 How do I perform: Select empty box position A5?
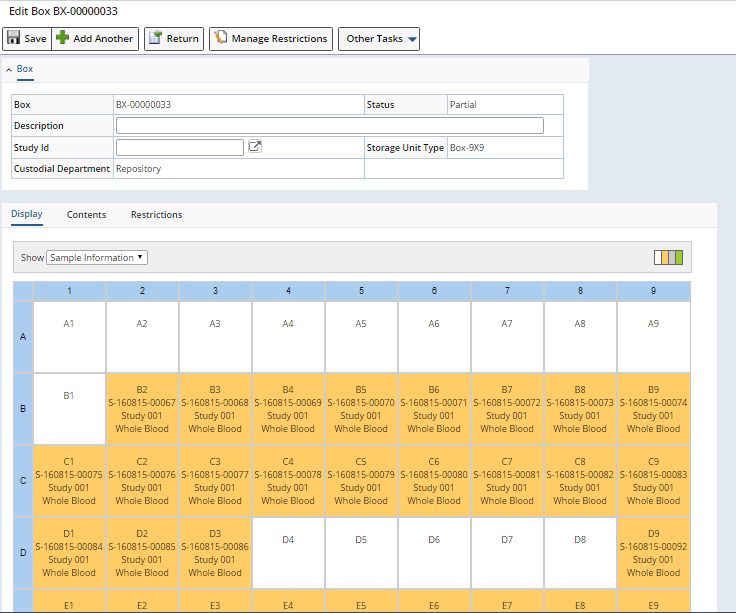coord(361,337)
